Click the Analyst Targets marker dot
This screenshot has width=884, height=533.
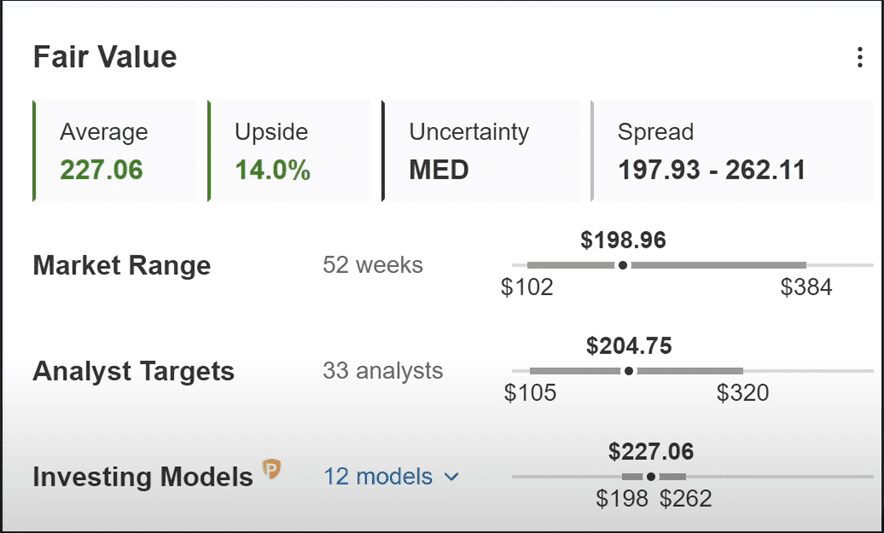(x=629, y=371)
